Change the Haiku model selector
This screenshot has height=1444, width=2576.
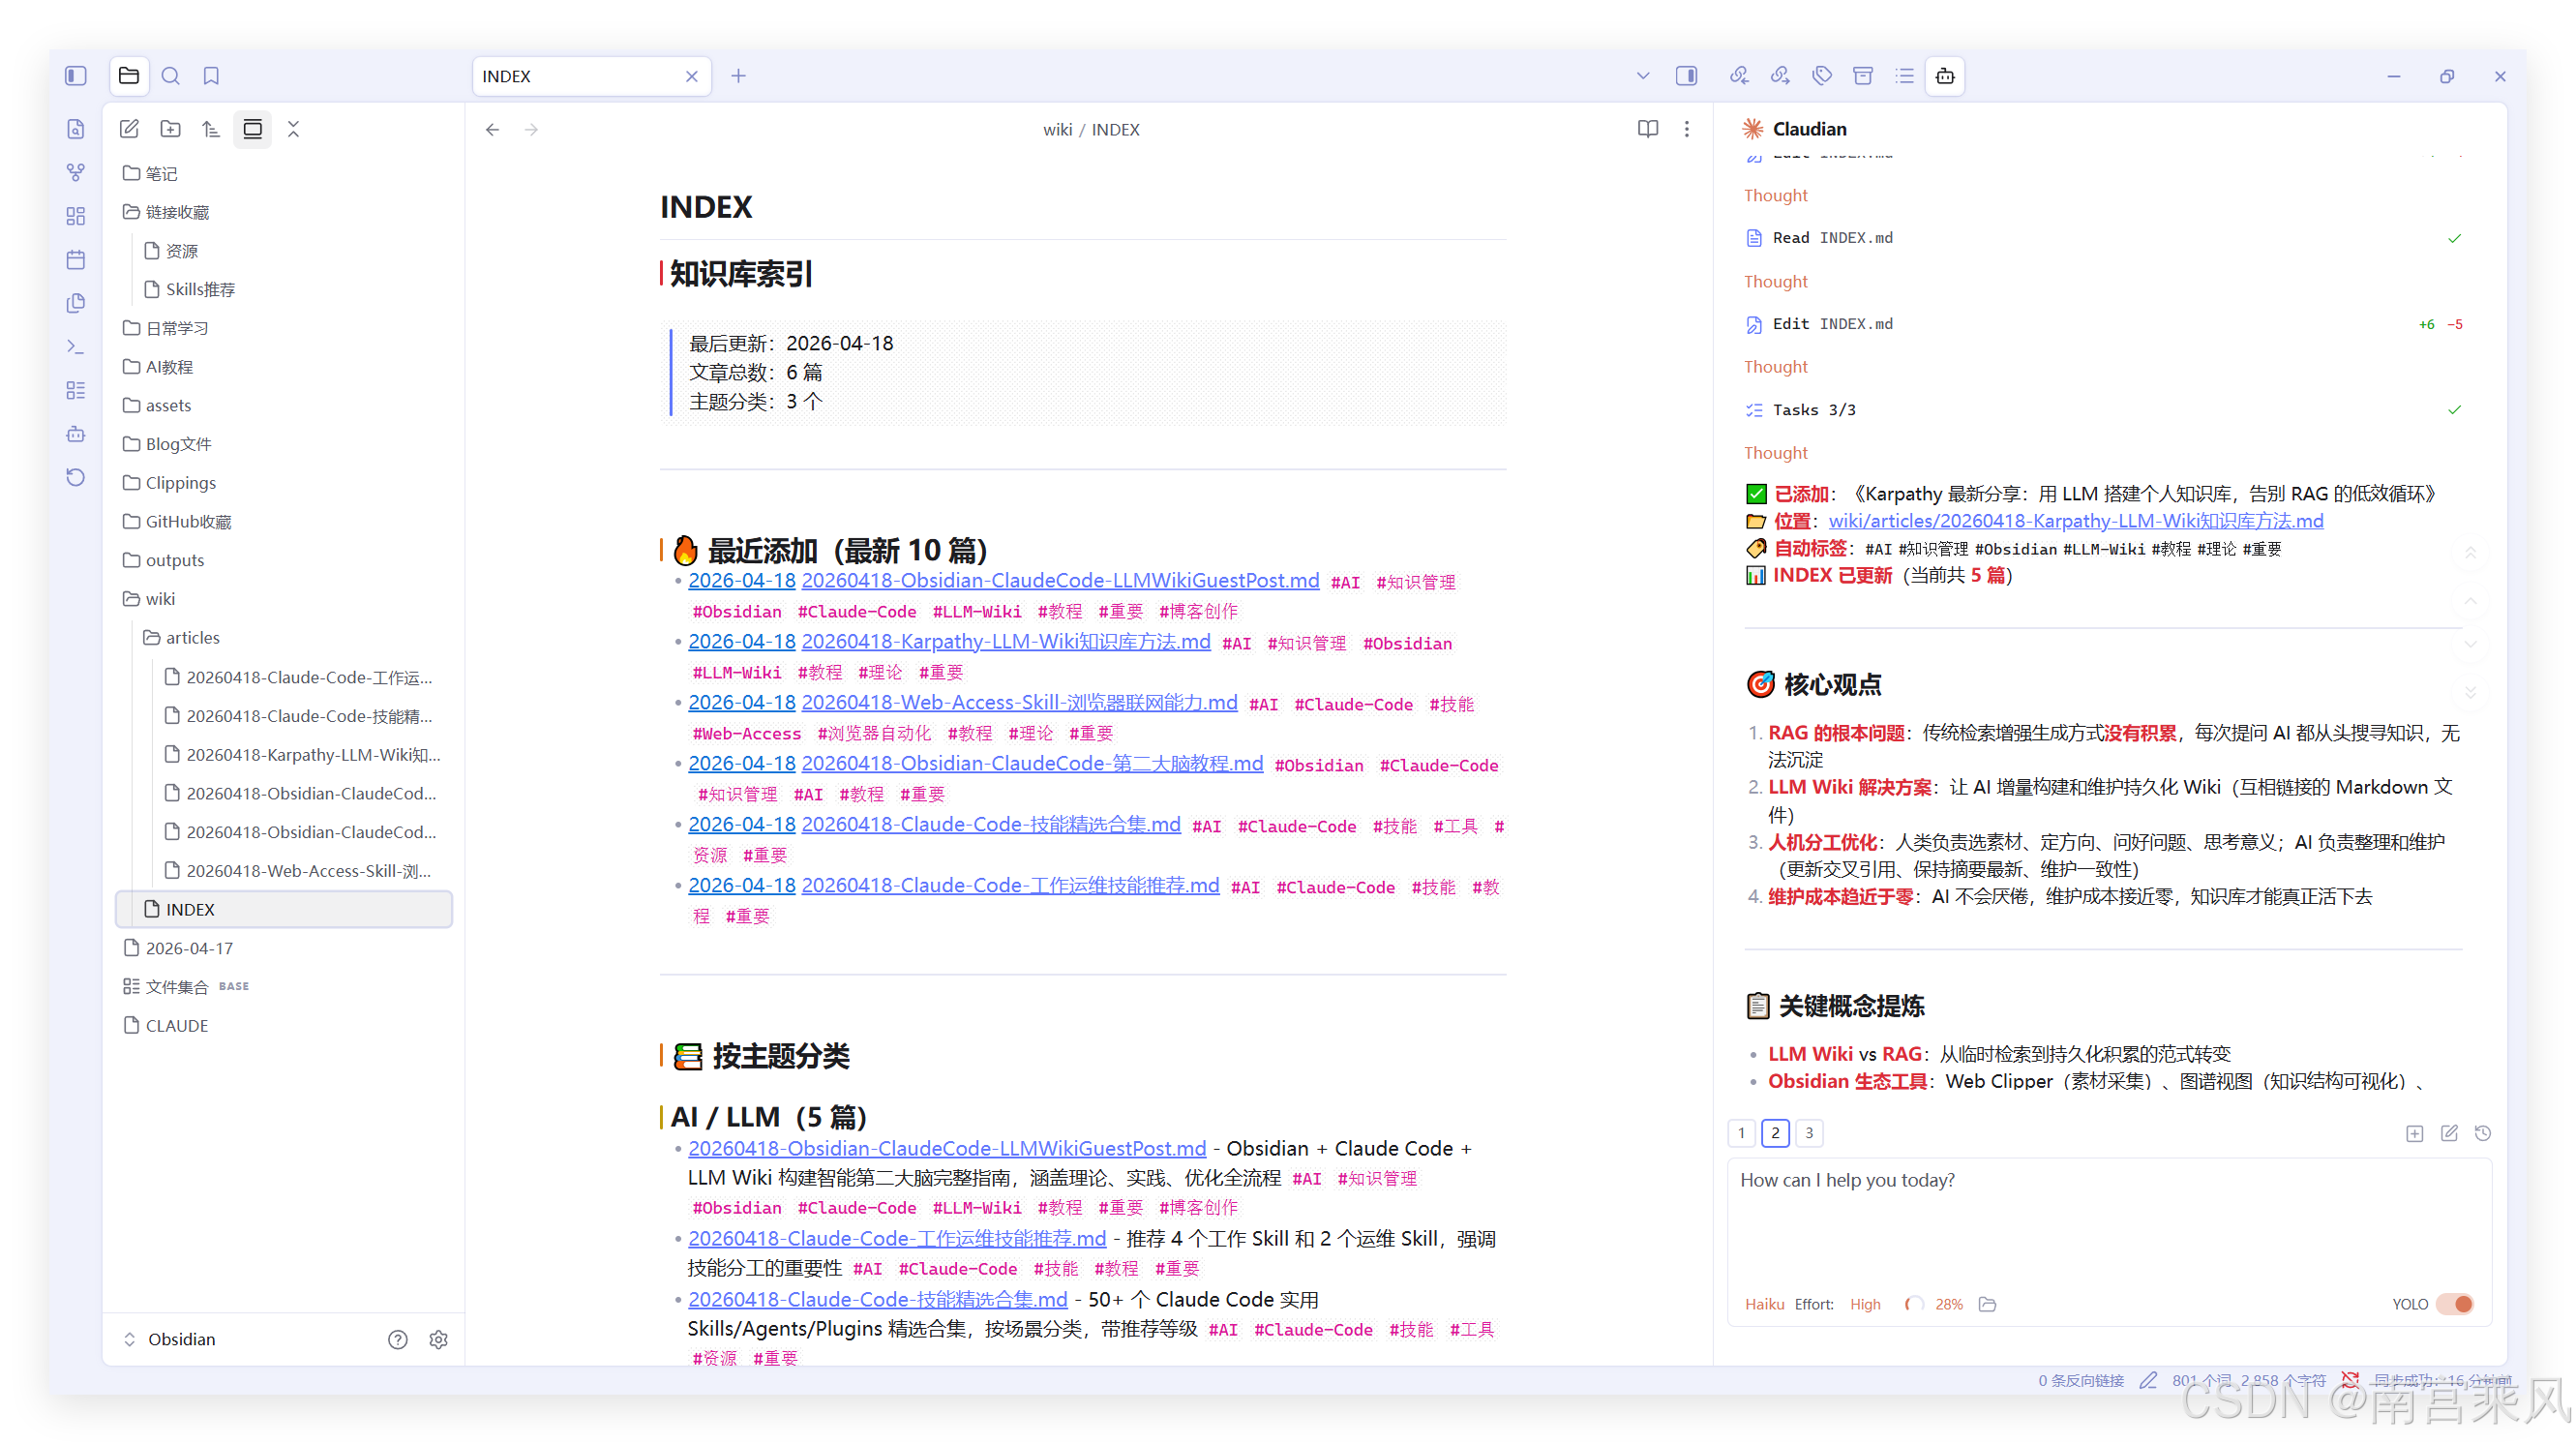(1764, 1304)
